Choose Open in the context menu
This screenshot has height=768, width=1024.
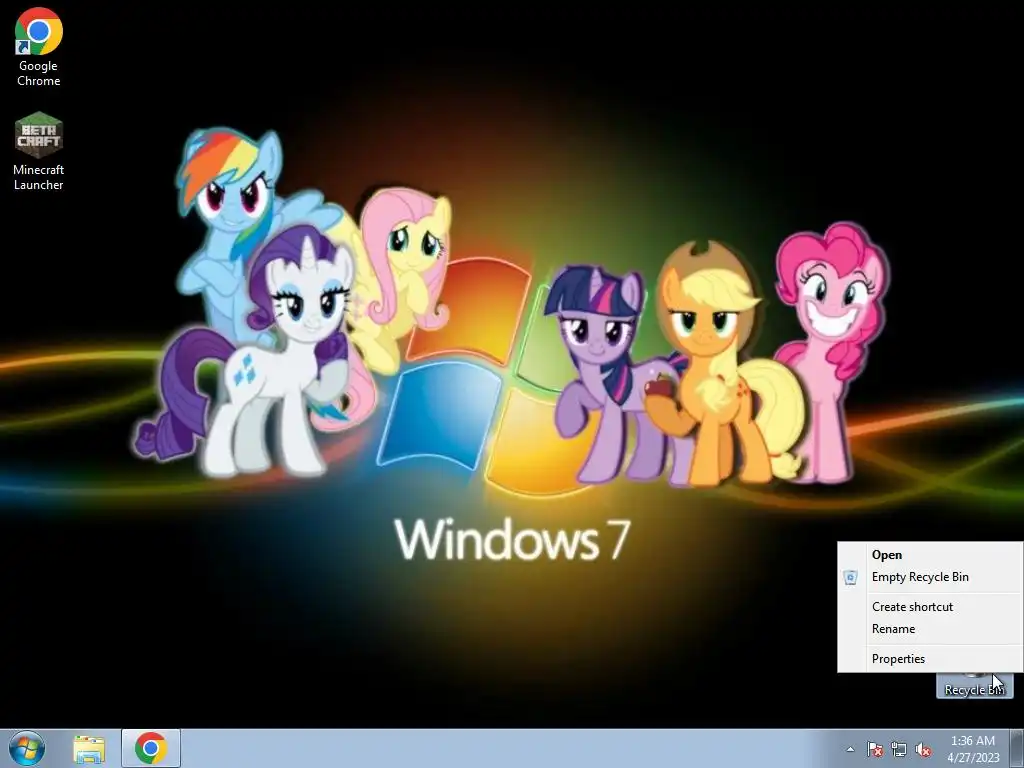(x=931, y=554)
